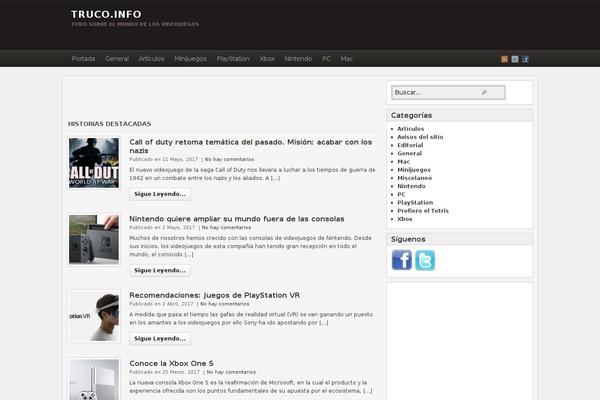Select Articulos in Categorías list

[x=411, y=129]
